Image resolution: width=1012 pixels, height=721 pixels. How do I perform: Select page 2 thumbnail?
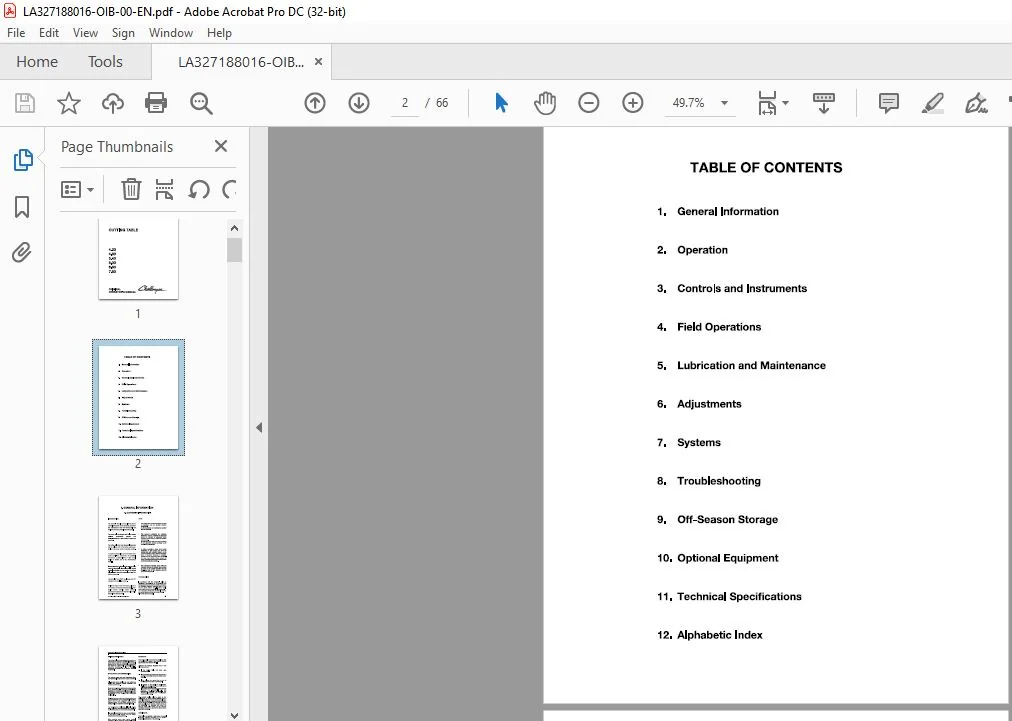pyautogui.click(x=138, y=398)
